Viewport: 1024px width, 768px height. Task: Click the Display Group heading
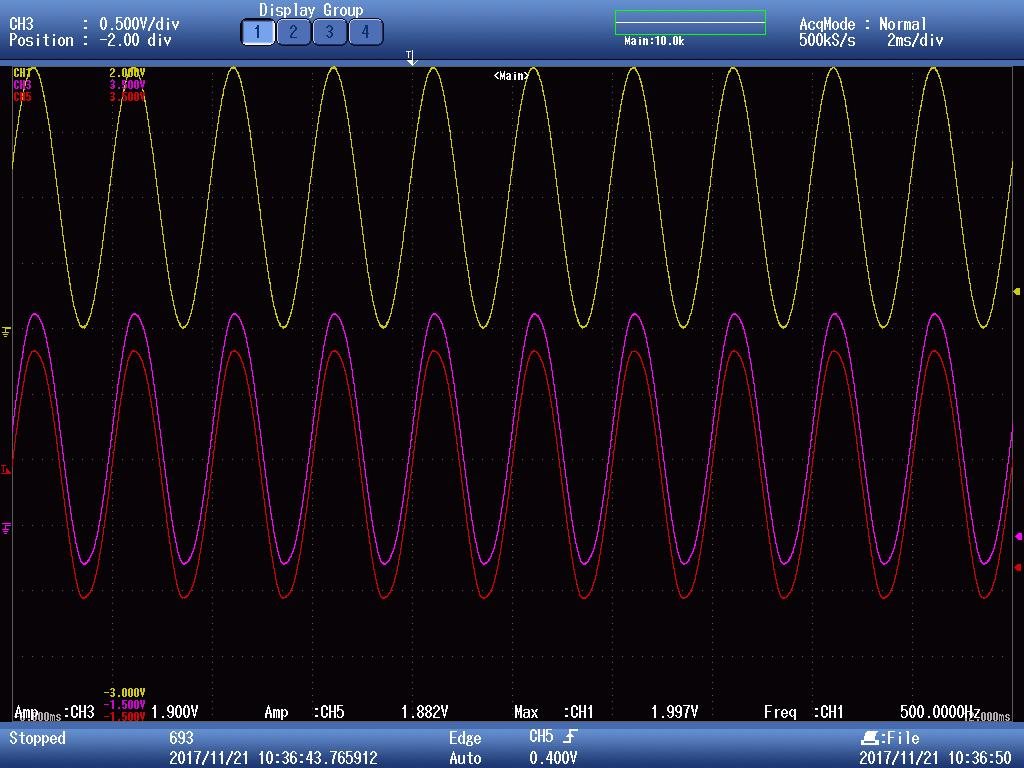[311, 10]
